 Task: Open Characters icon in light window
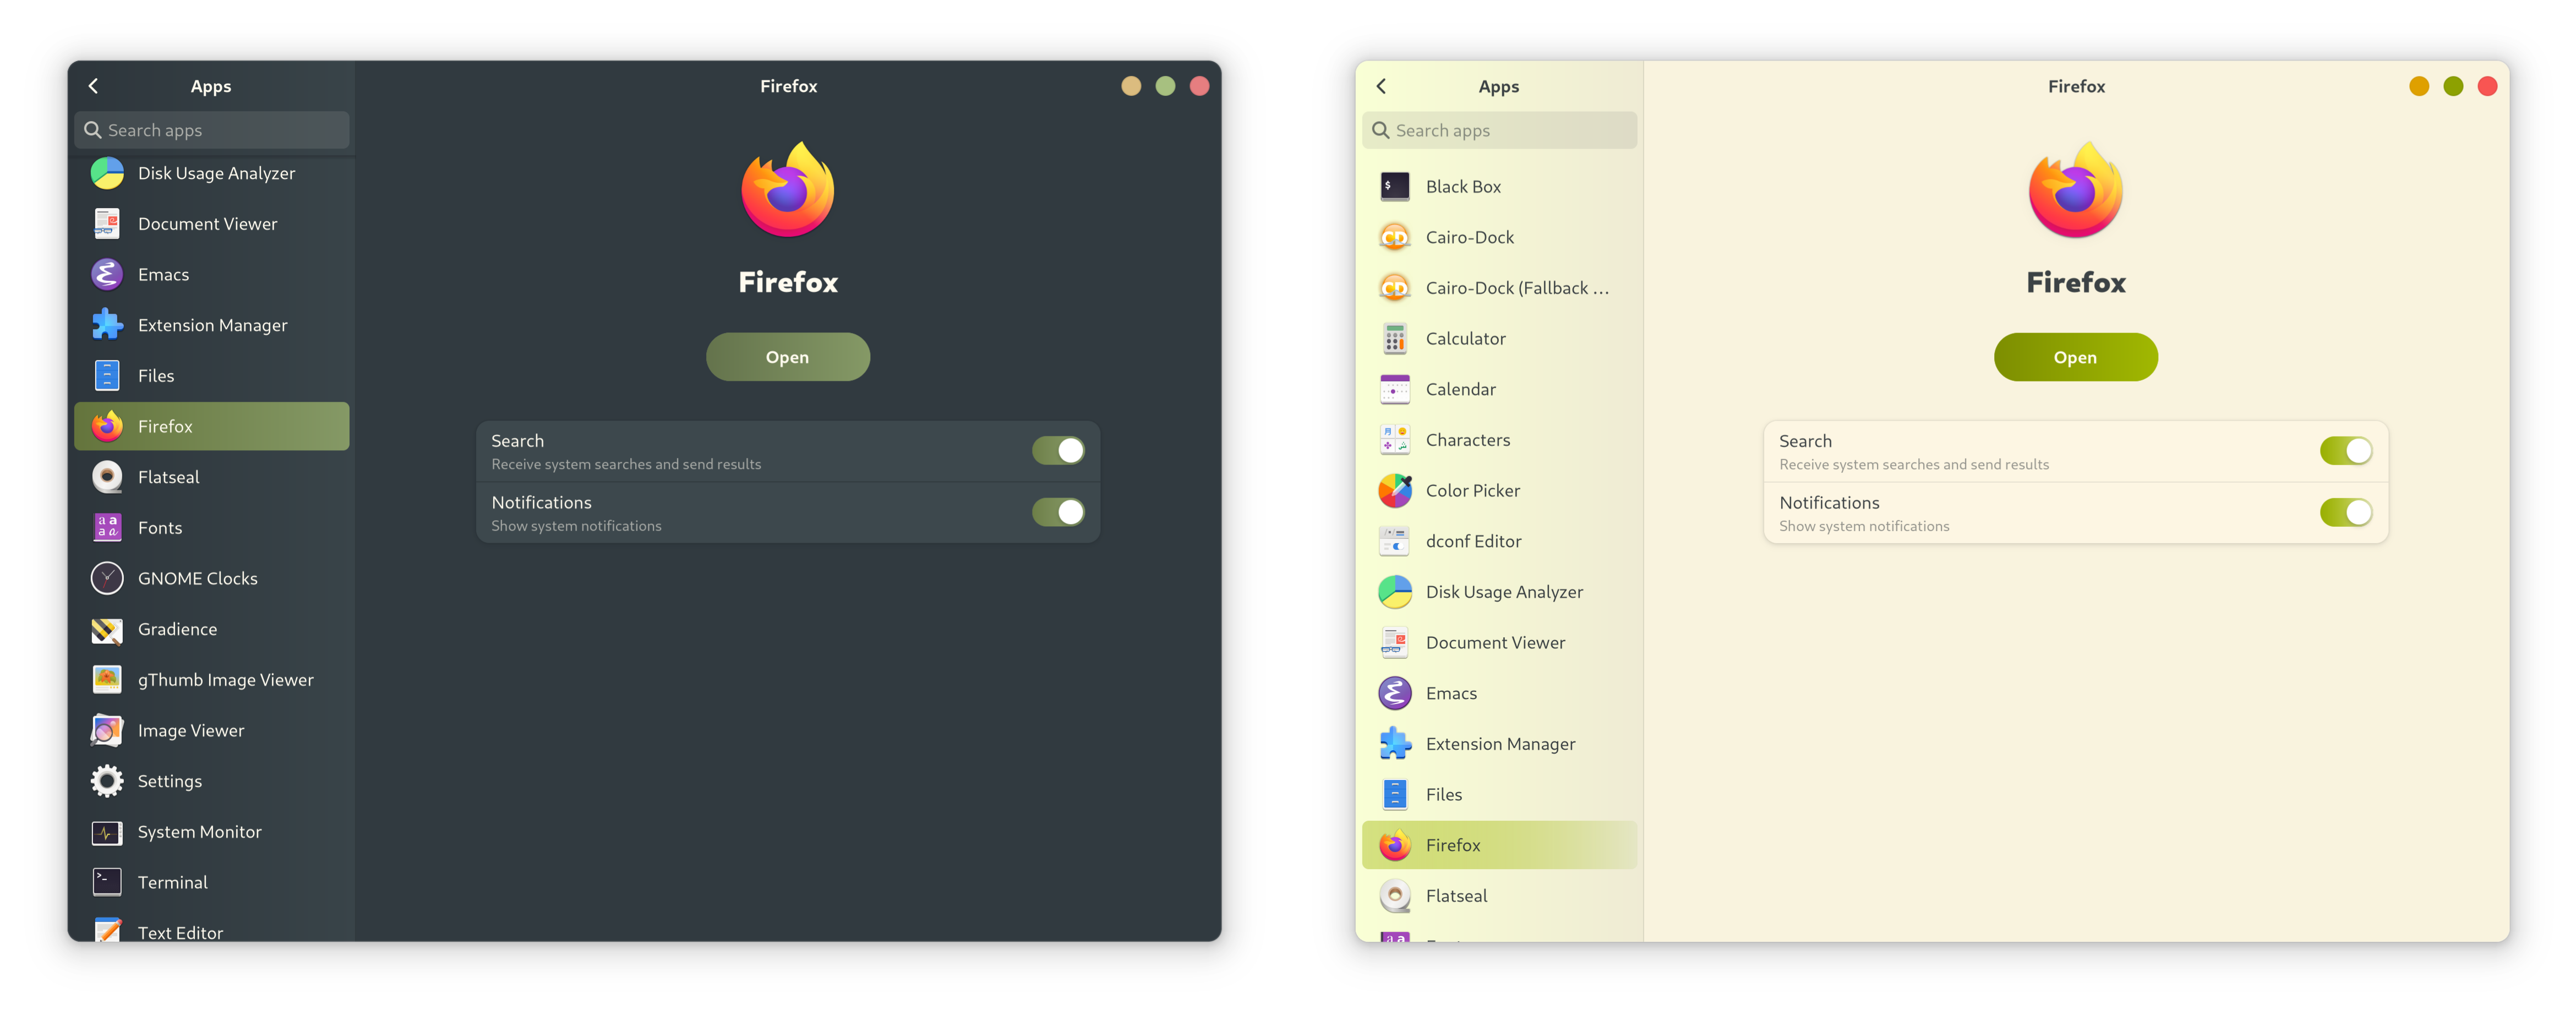point(1395,440)
